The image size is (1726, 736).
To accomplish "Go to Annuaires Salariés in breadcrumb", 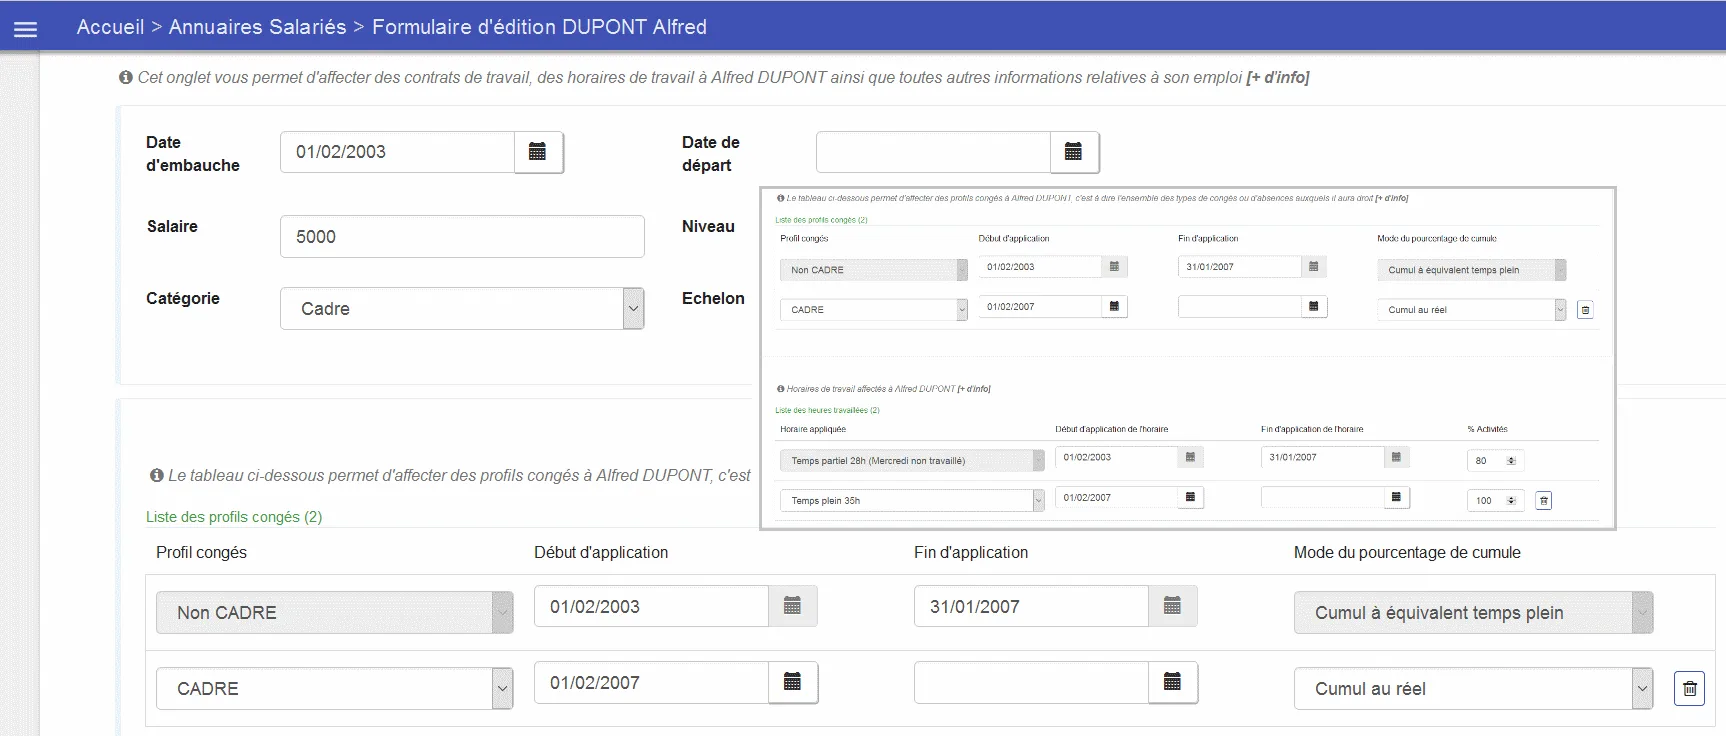I will [x=257, y=27].
